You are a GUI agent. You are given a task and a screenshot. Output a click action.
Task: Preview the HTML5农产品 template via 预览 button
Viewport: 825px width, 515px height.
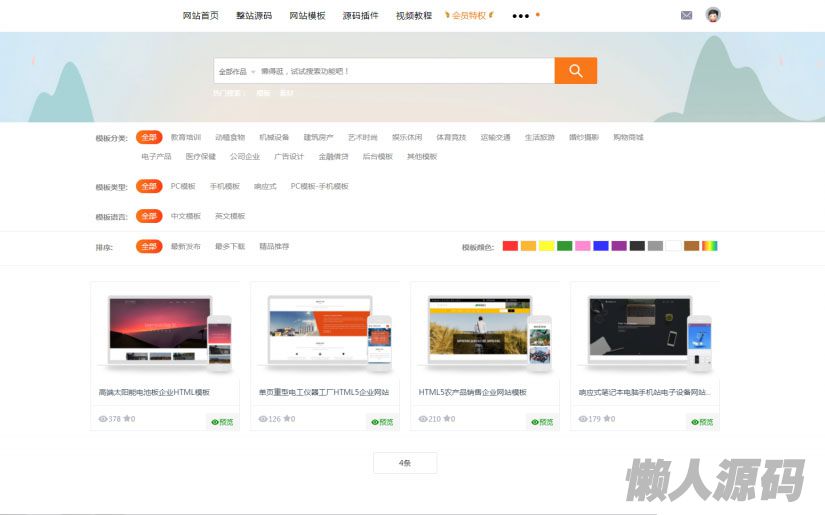(x=542, y=422)
